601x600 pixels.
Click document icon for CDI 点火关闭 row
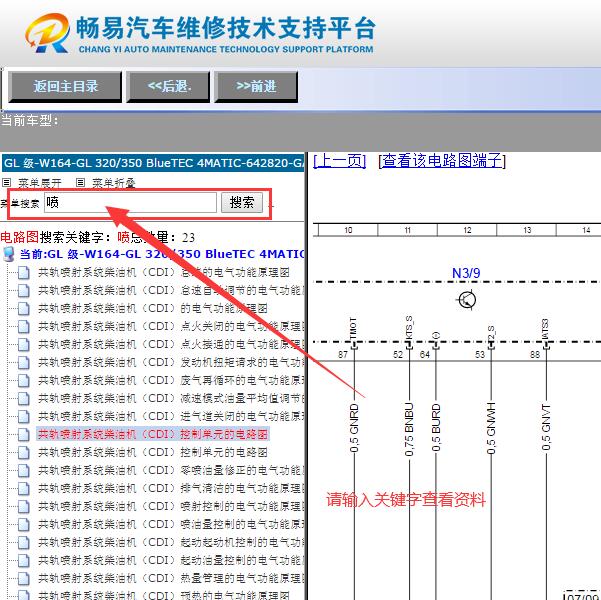[x=24, y=327]
